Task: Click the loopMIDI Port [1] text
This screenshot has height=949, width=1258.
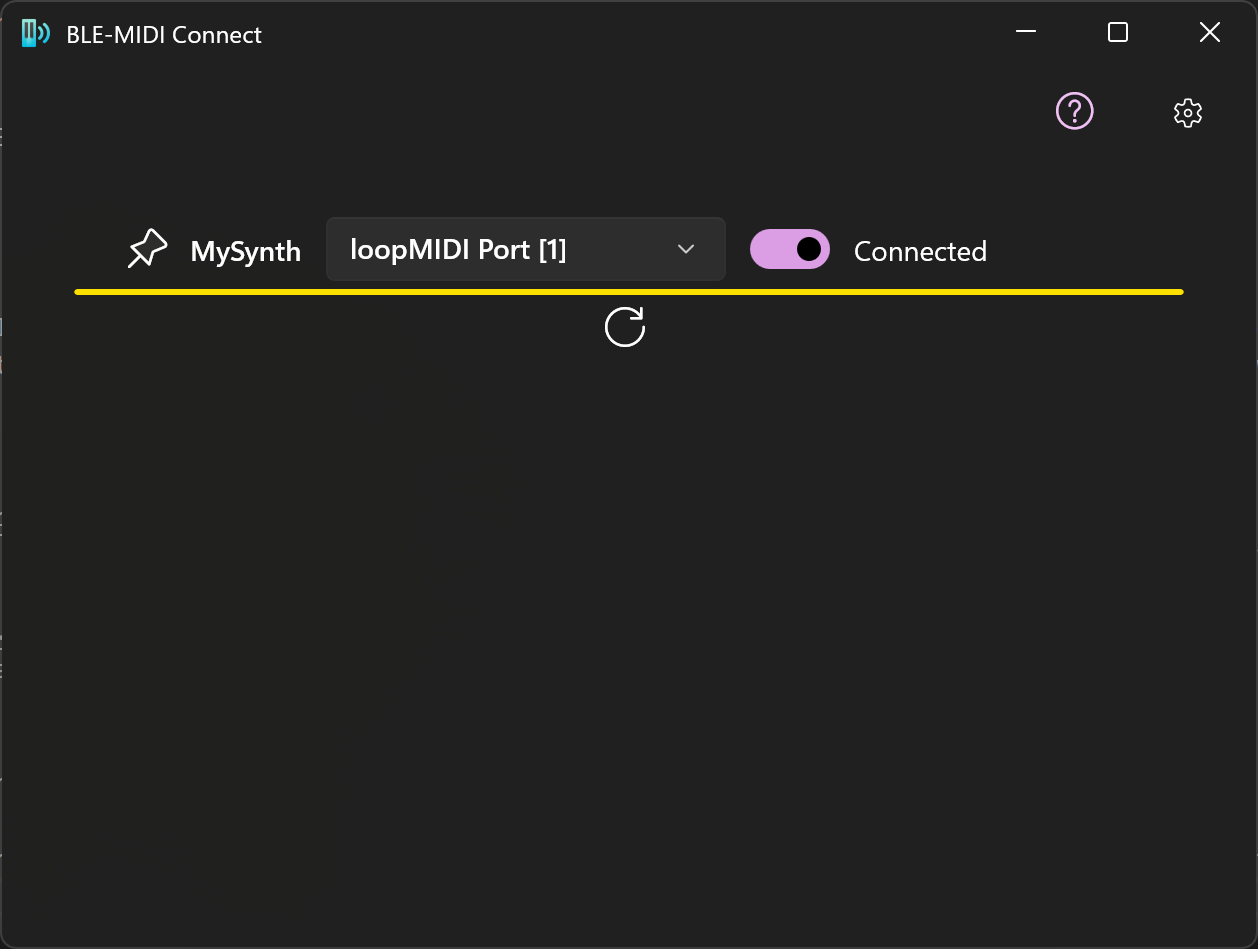Action: point(458,250)
